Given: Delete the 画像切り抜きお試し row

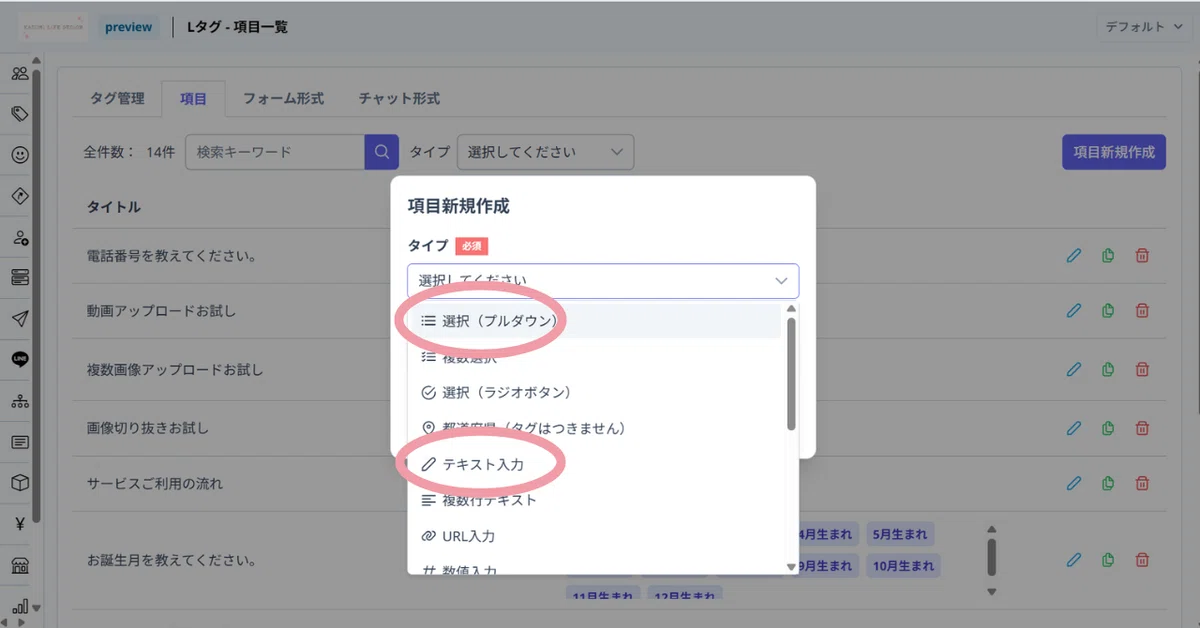Looking at the screenshot, I should [x=1142, y=428].
